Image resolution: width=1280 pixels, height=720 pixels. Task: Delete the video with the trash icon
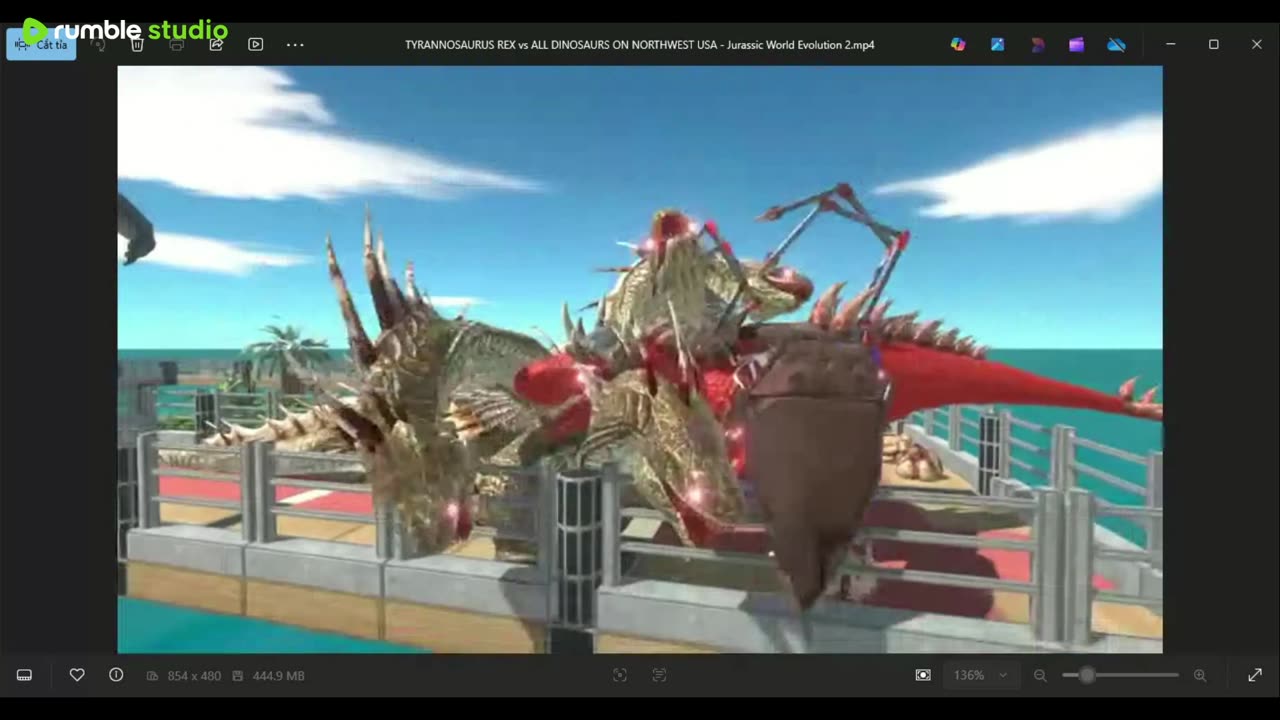tap(138, 45)
